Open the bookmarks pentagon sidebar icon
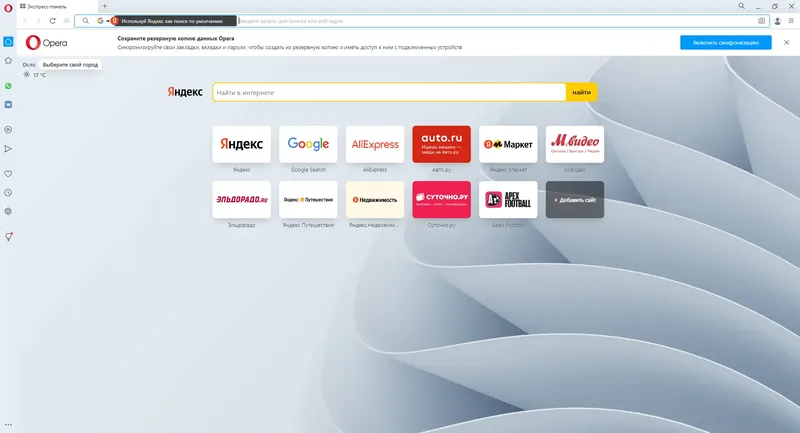 (x=8, y=61)
